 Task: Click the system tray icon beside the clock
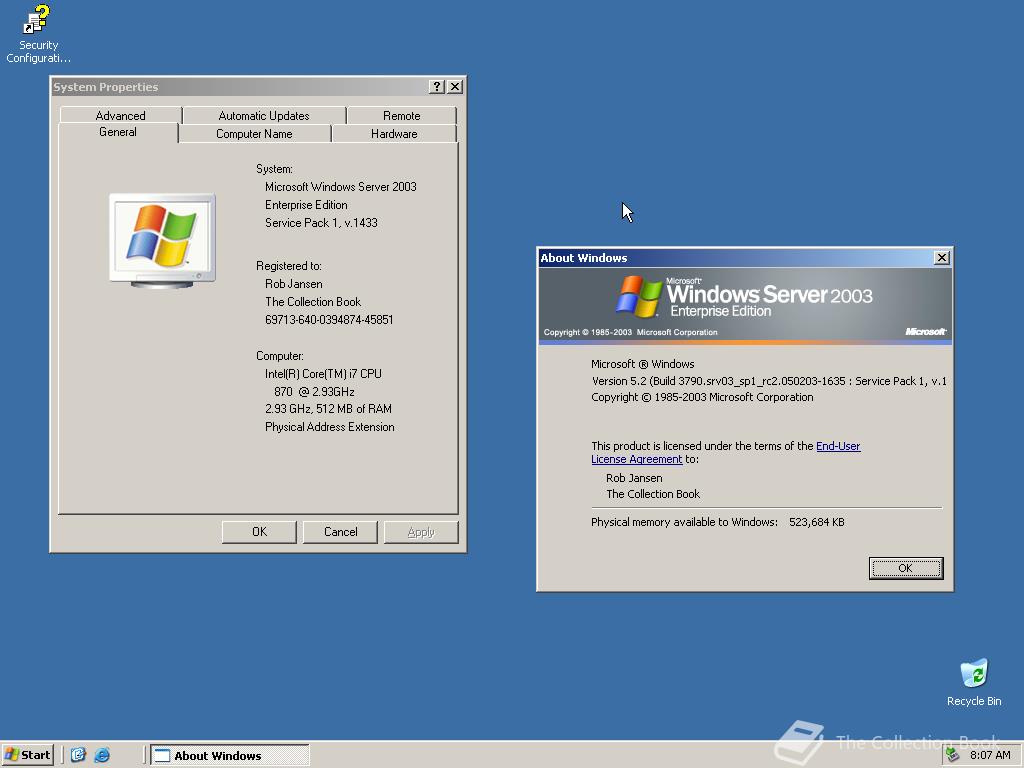(x=953, y=755)
